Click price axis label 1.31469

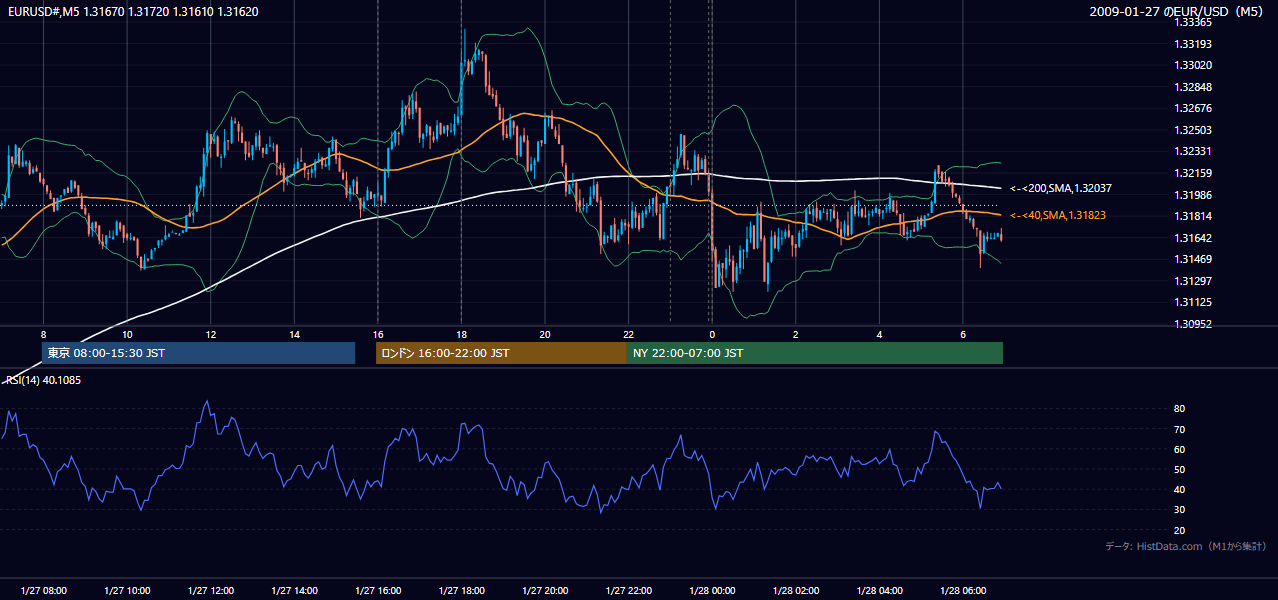coord(1193,259)
